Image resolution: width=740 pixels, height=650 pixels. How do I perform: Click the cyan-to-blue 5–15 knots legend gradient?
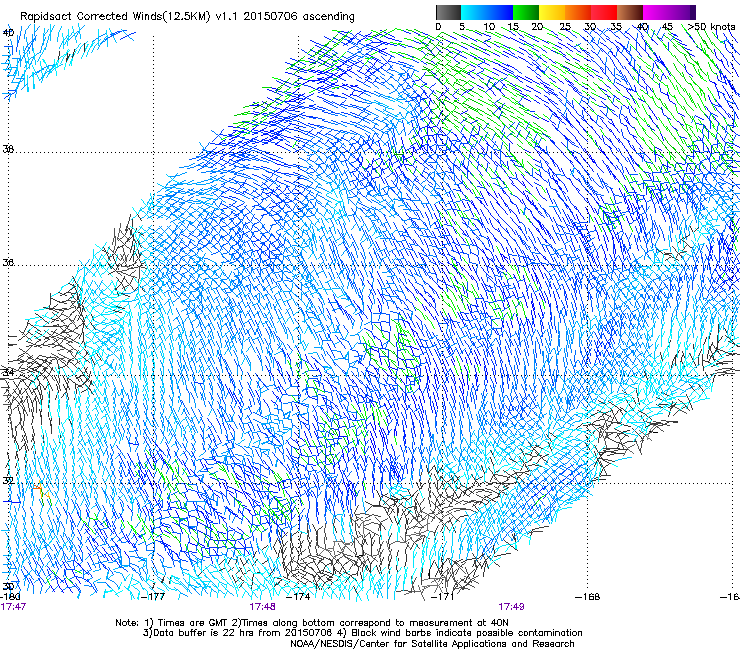pyautogui.click(x=487, y=12)
